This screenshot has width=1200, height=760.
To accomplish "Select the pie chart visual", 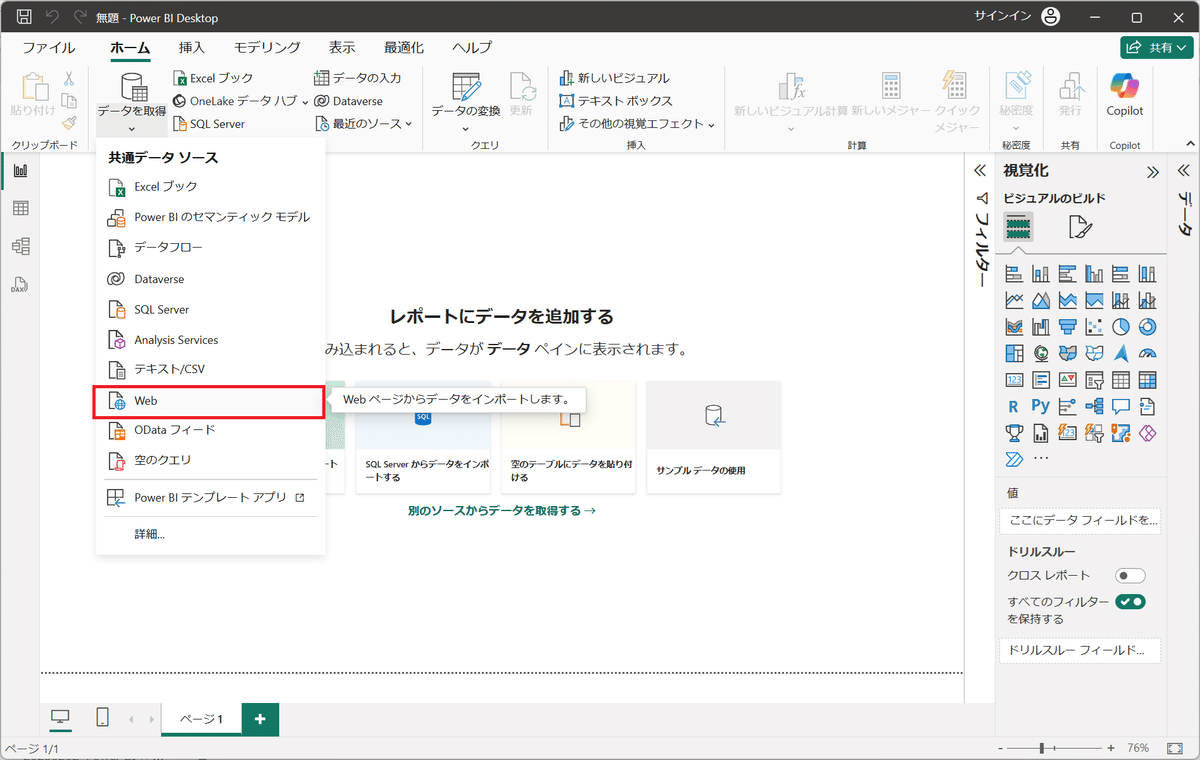I will tap(1121, 326).
